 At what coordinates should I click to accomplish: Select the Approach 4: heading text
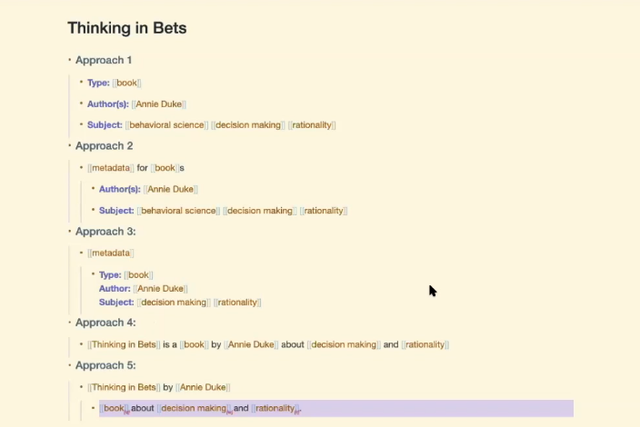click(105, 322)
